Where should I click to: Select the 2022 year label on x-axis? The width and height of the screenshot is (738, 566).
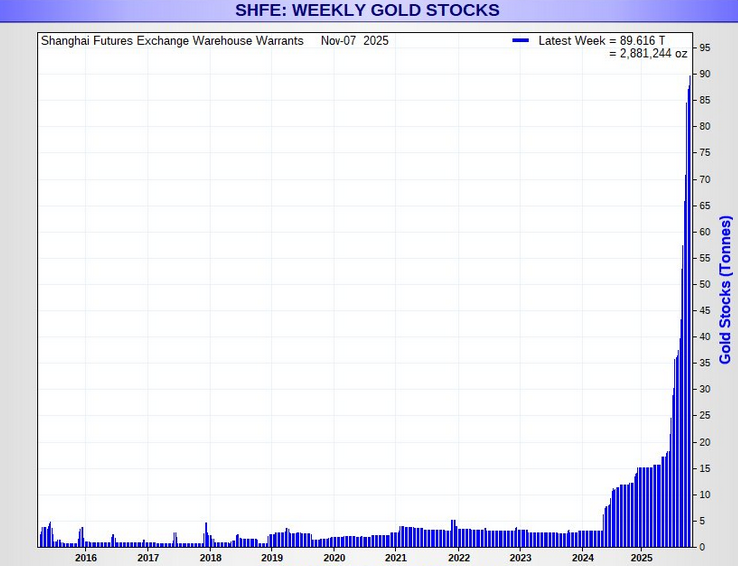(458, 557)
